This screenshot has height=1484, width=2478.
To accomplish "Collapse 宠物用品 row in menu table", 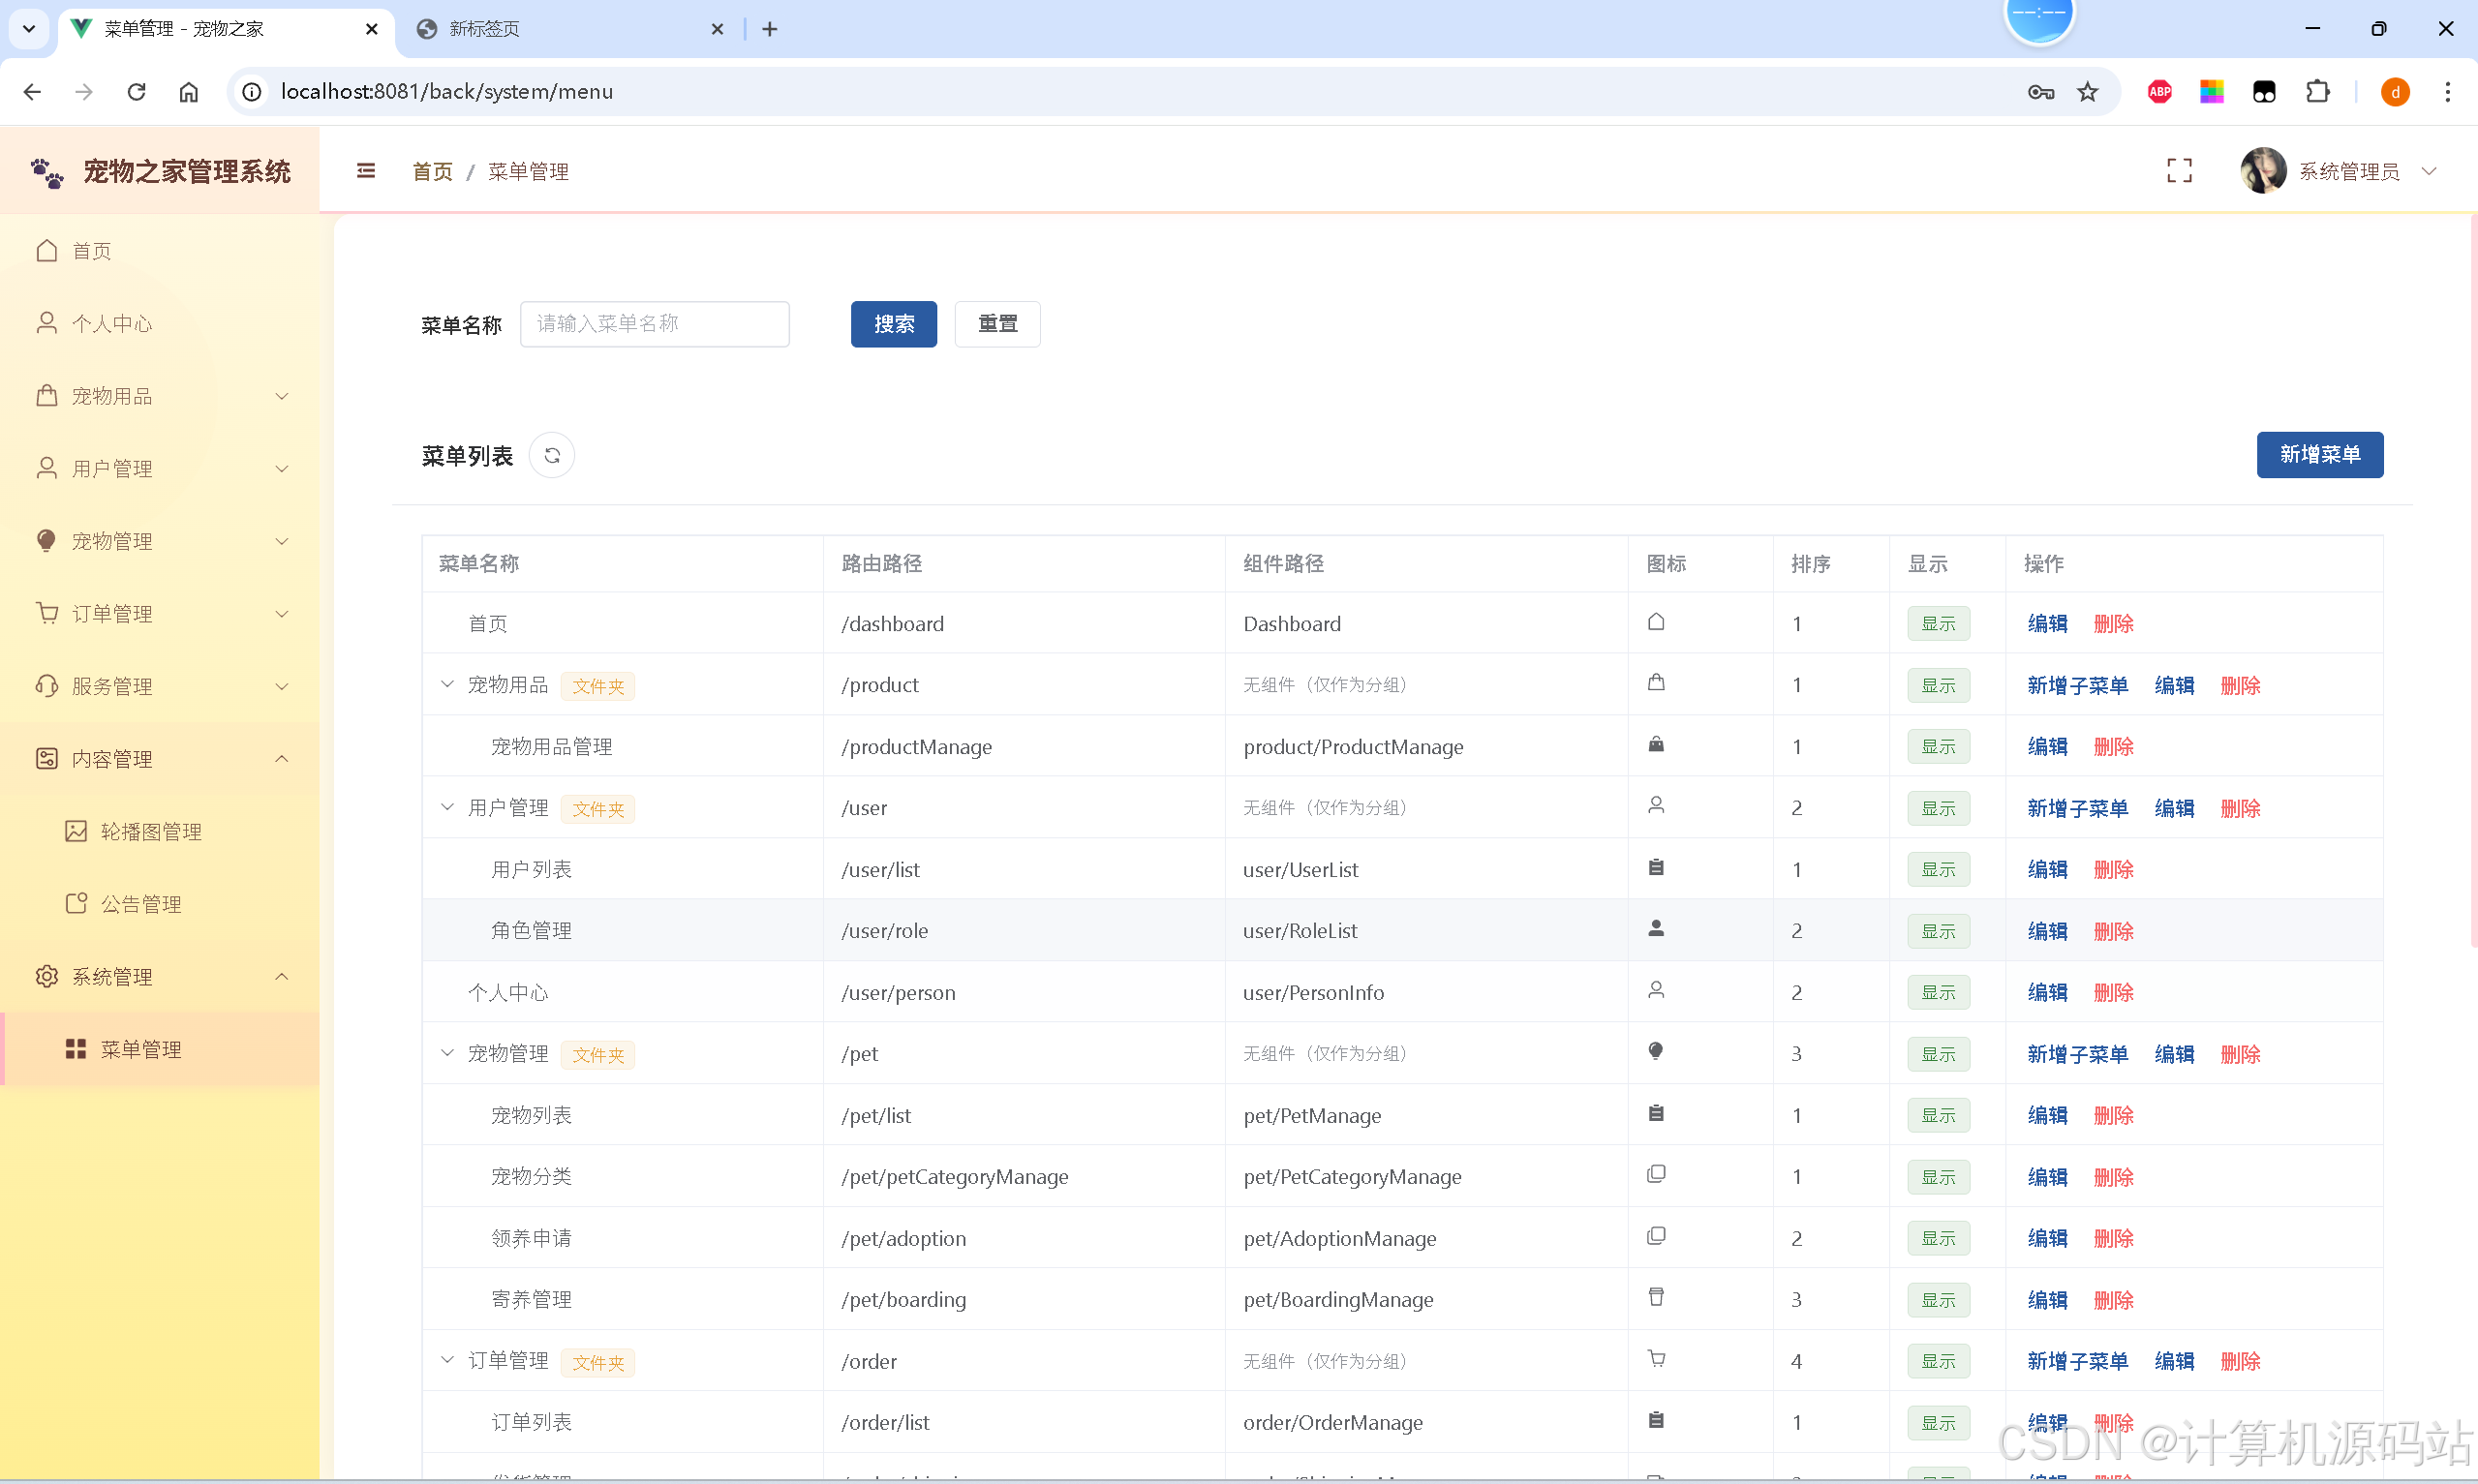I will pyautogui.click(x=447, y=685).
